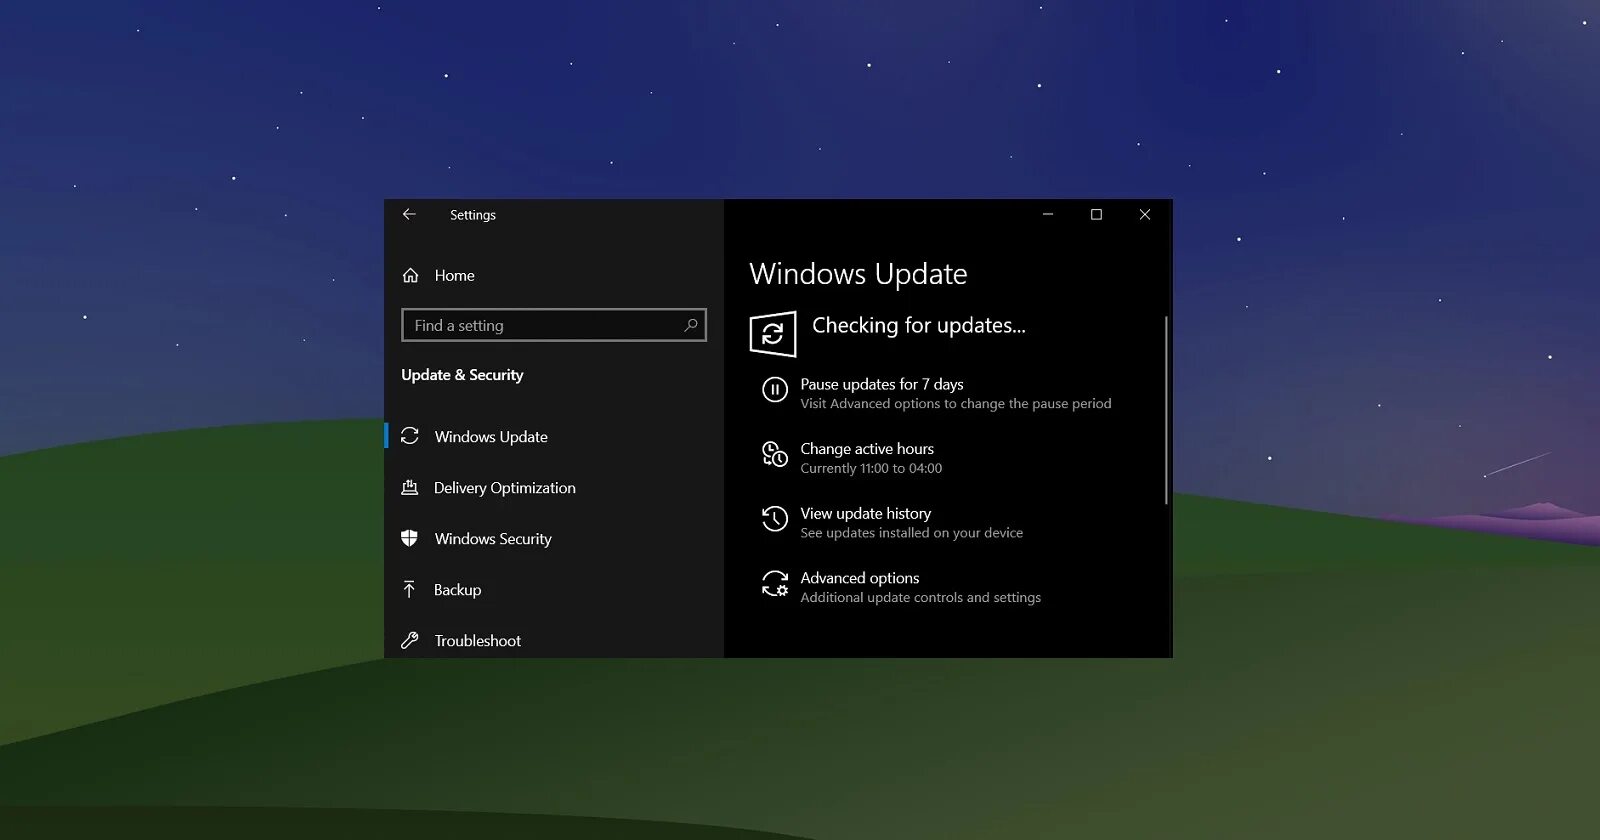1600x840 pixels.
Task: Click the vertical scrollbar in Windows Update pane
Action: [1166, 410]
